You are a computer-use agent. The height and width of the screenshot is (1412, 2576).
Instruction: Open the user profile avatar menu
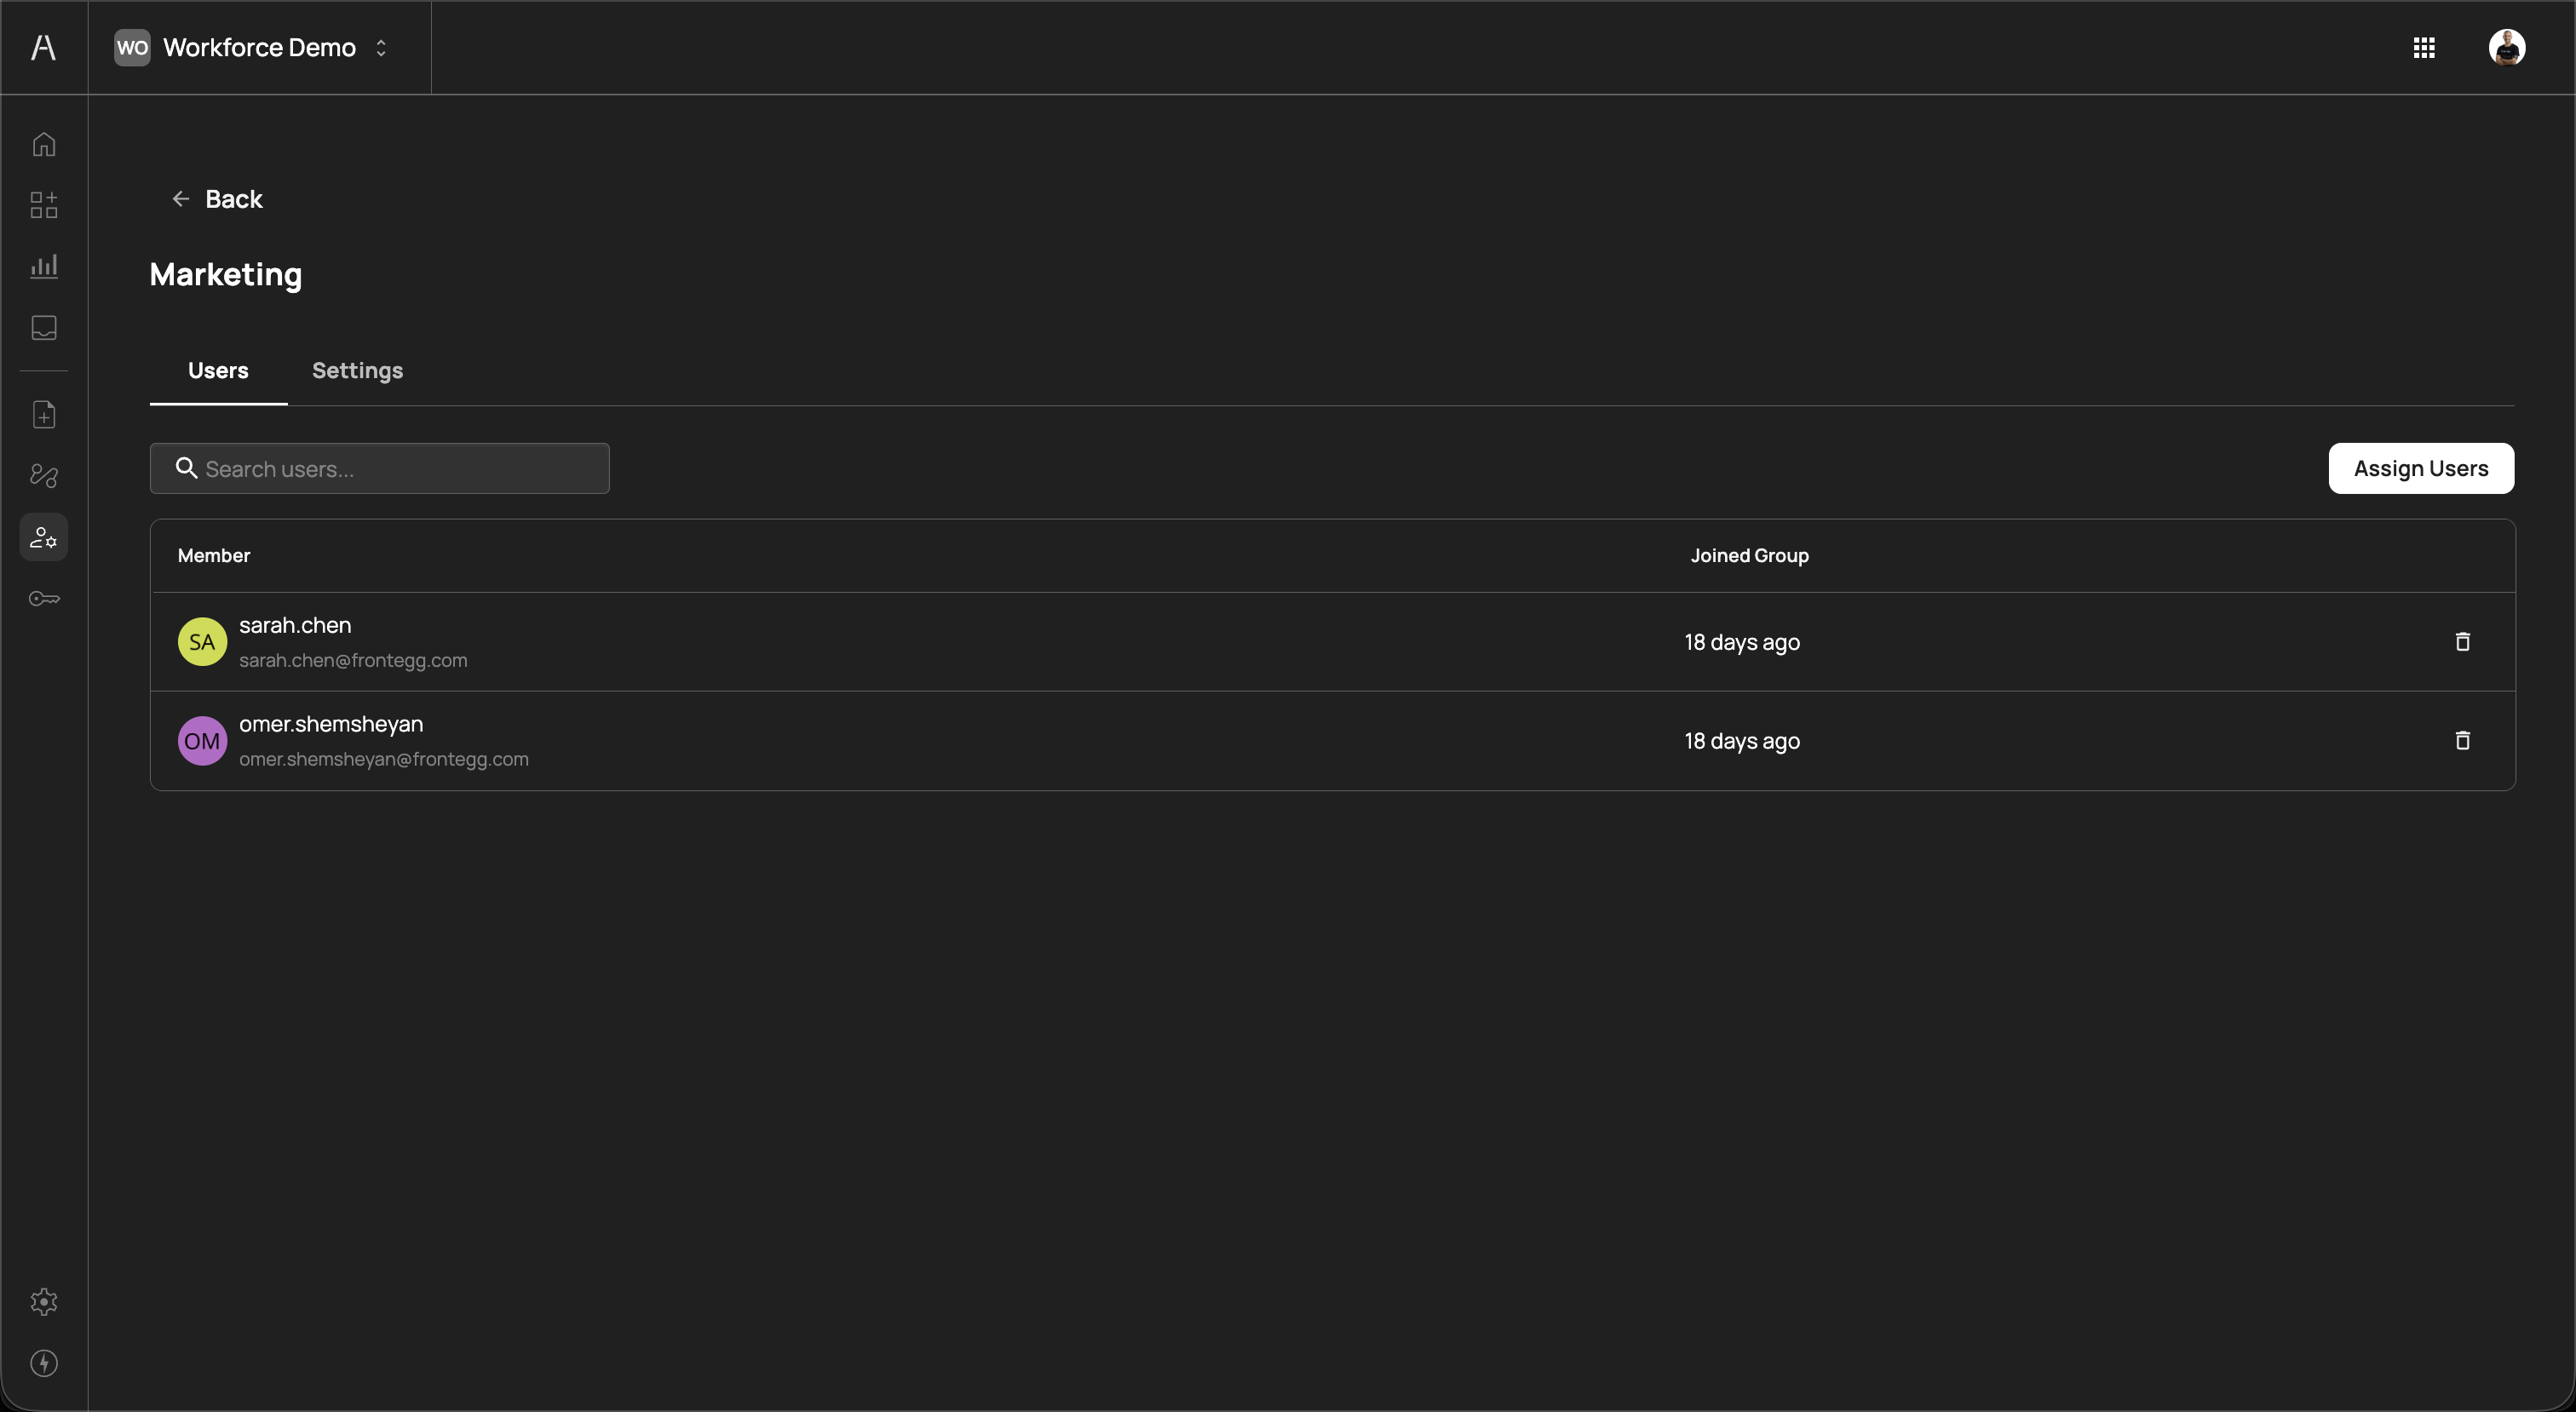pos(2506,48)
